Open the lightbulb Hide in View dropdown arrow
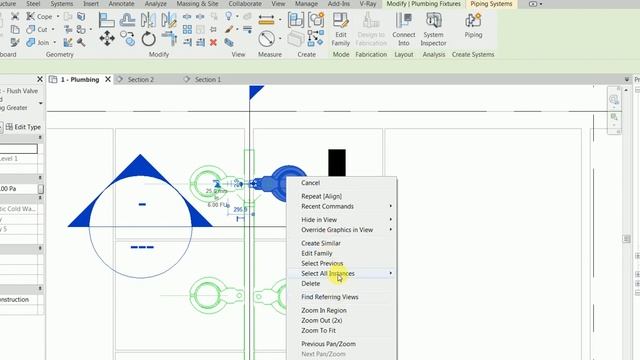Screen dimensions: 640x360 pos(237,16)
